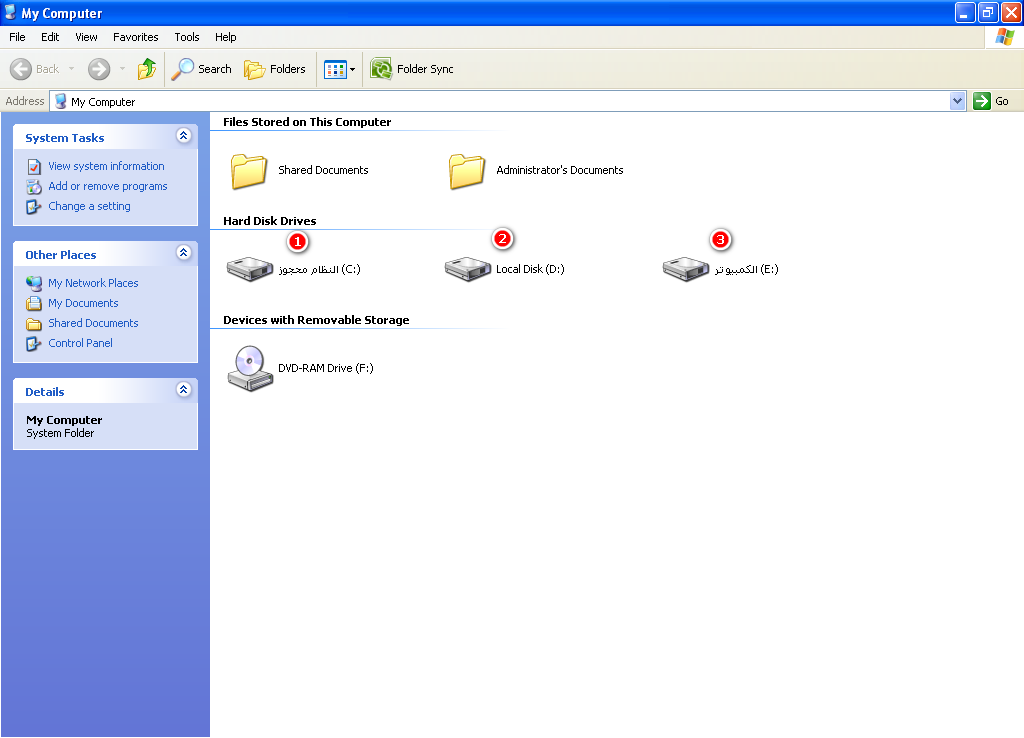The image size is (1024, 738).
Task: Select the DVD-RAM Drive F: icon
Action: click(x=250, y=368)
